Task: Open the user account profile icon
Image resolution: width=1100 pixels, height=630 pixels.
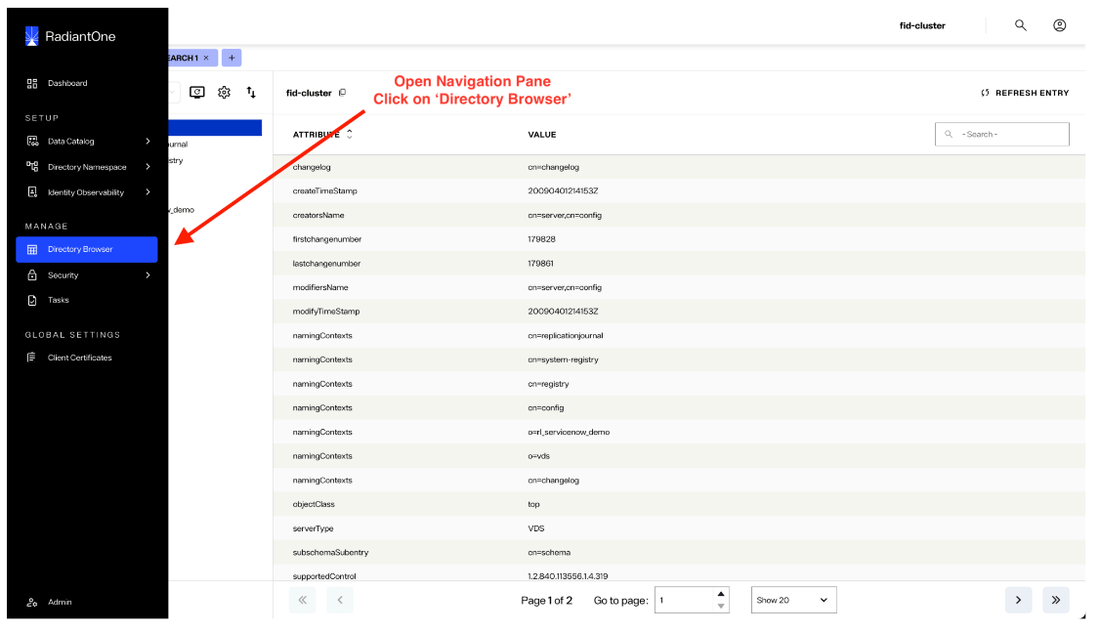Action: 1059,25
